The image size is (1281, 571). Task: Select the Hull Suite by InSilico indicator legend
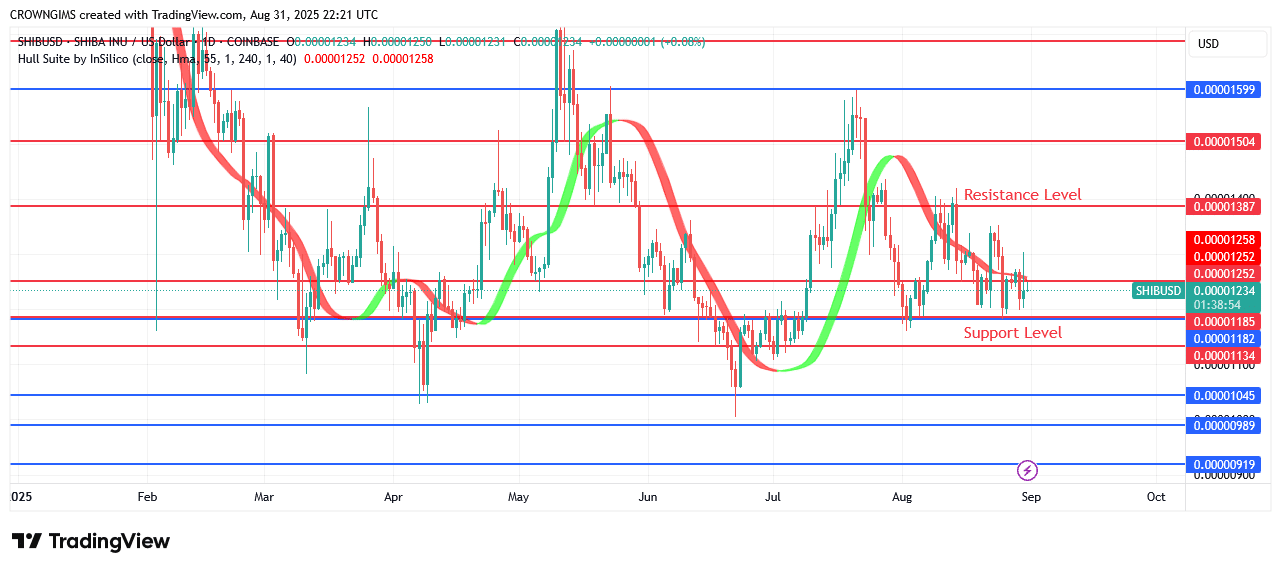tap(157, 58)
